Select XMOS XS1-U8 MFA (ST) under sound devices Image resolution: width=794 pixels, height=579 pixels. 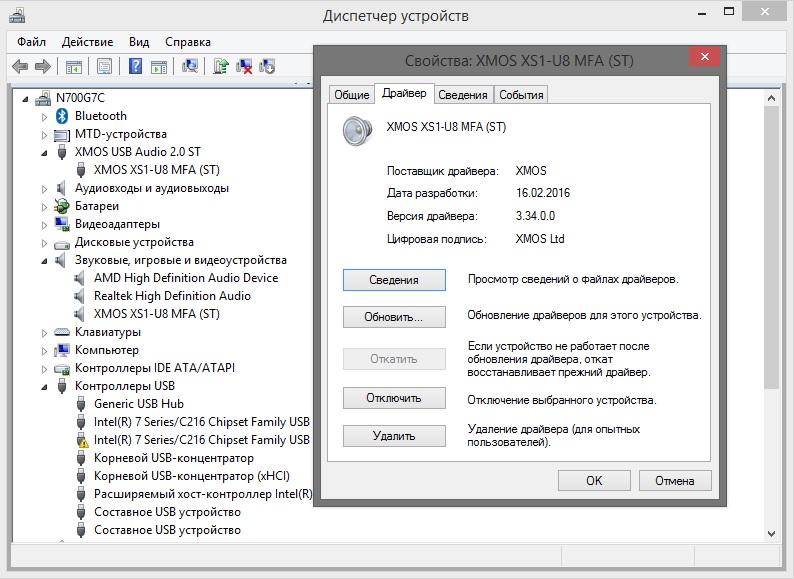point(156,314)
